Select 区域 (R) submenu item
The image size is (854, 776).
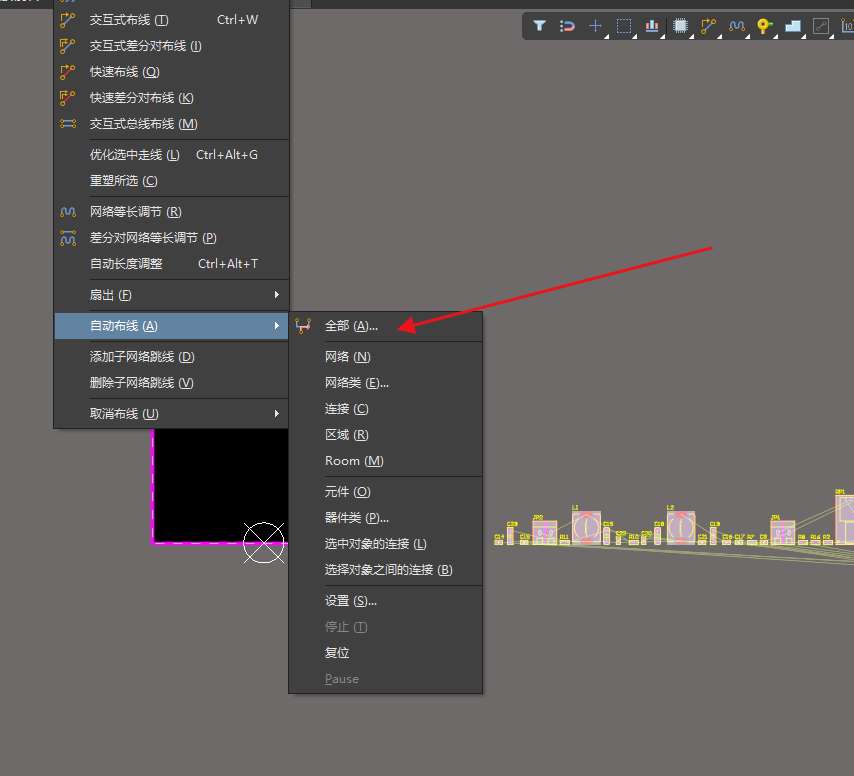click(386, 435)
